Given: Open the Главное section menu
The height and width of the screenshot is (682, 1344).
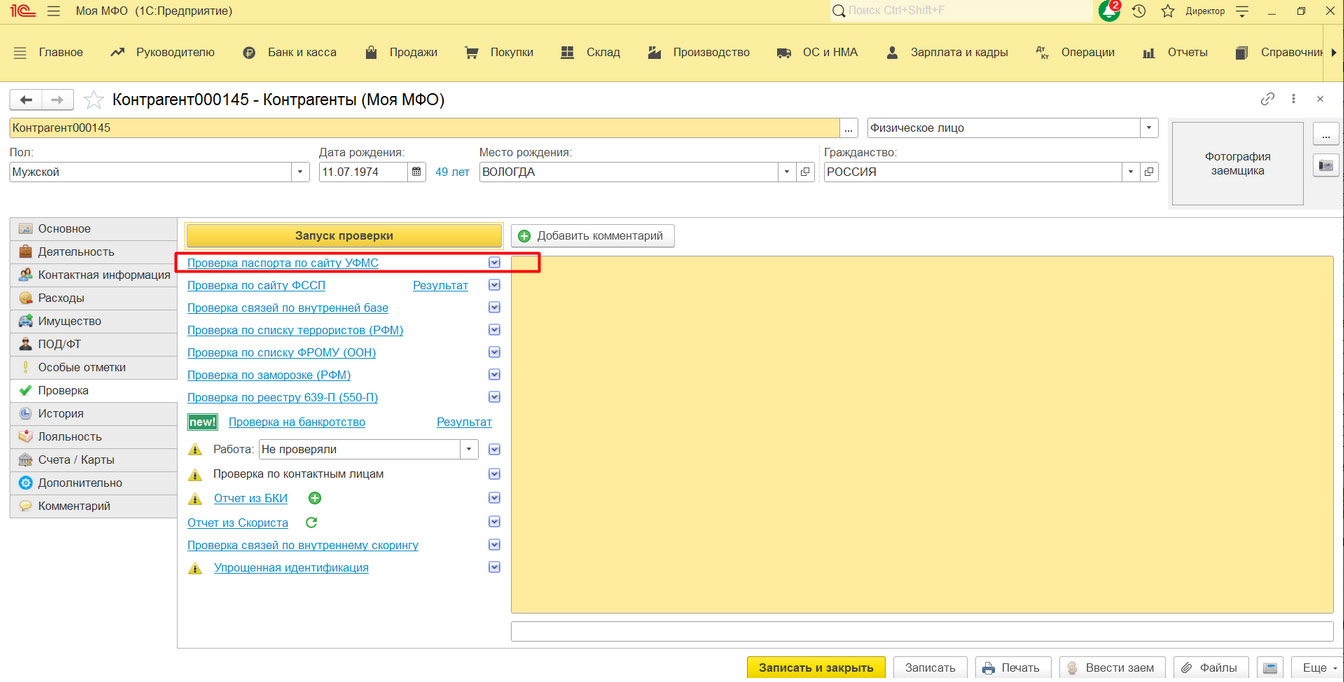Looking at the screenshot, I should pyautogui.click(x=49, y=52).
